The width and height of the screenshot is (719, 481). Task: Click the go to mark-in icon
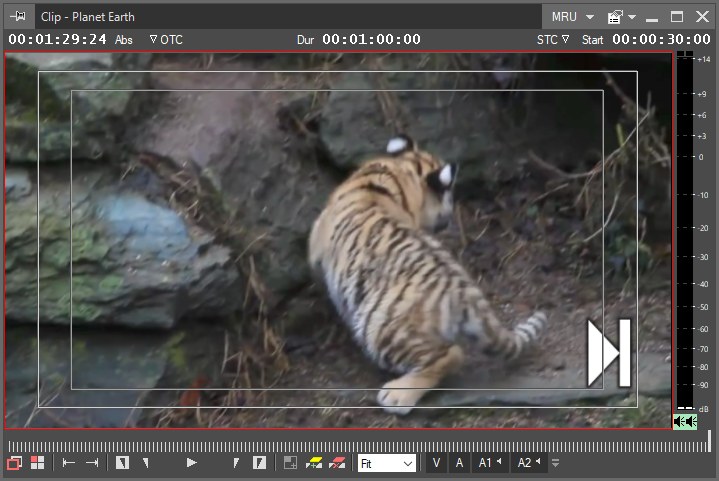(x=68, y=463)
